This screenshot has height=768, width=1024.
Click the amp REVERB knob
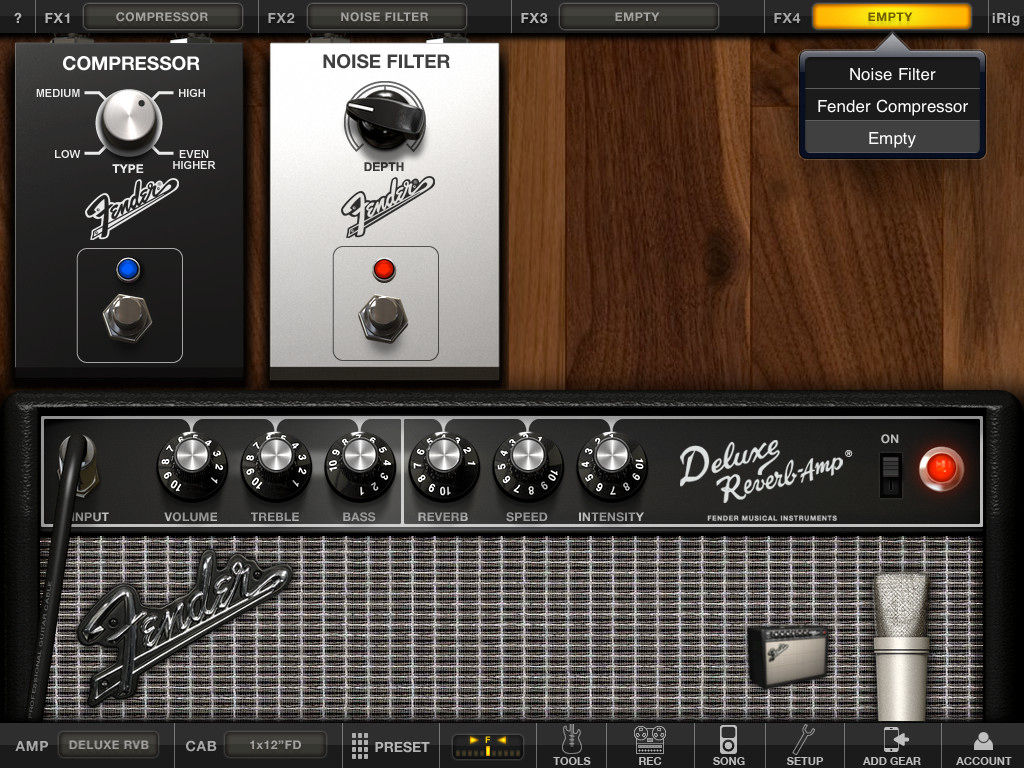coord(443,465)
